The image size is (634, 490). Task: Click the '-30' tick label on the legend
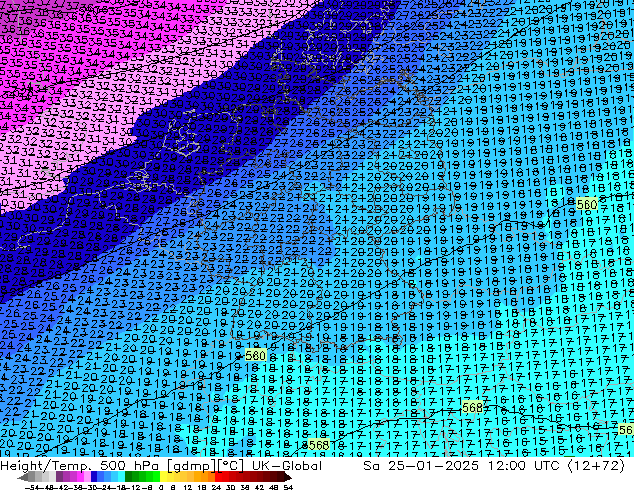click(91, 487)
